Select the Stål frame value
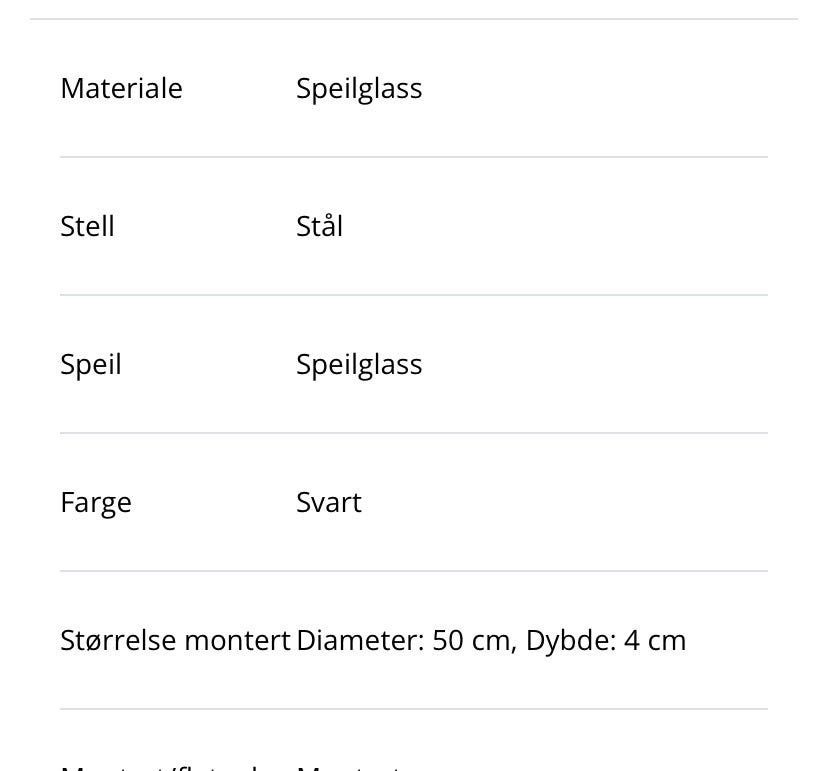Image resolution: width=828 pixels, height=771 pixels. pyautogui.click(x=319, y=226)
